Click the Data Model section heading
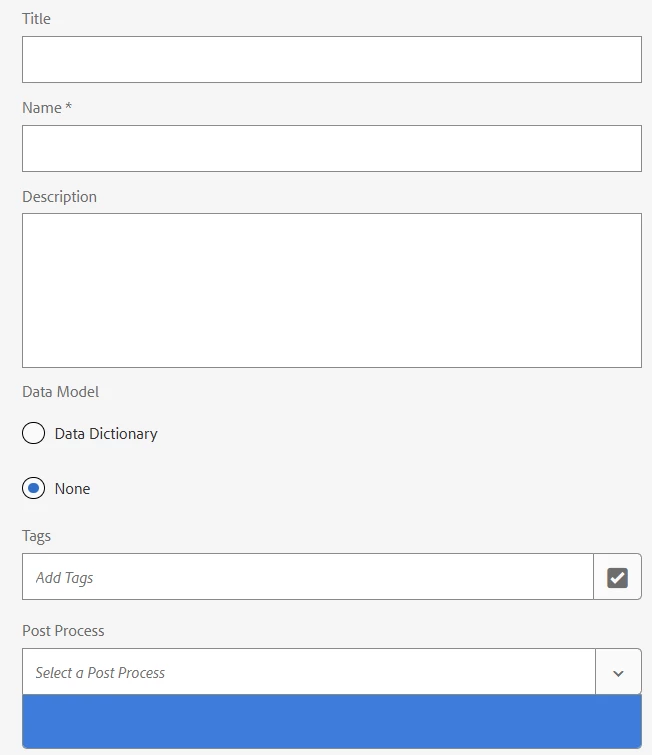This screenshot has width=652, height=755. [60, 391]
